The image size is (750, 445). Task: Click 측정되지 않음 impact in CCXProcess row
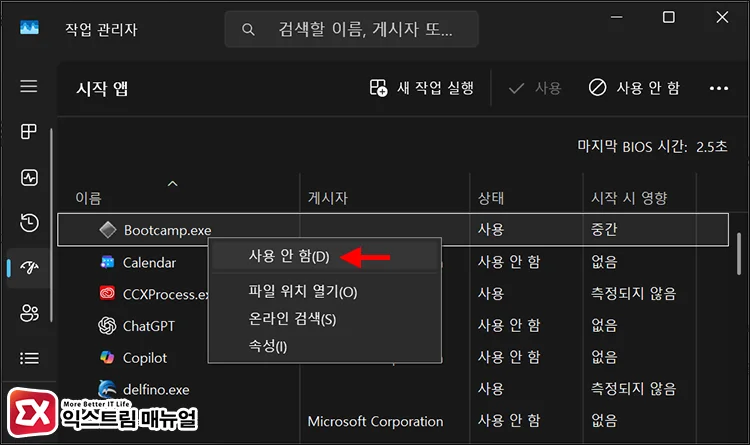(x=633, y=293)
